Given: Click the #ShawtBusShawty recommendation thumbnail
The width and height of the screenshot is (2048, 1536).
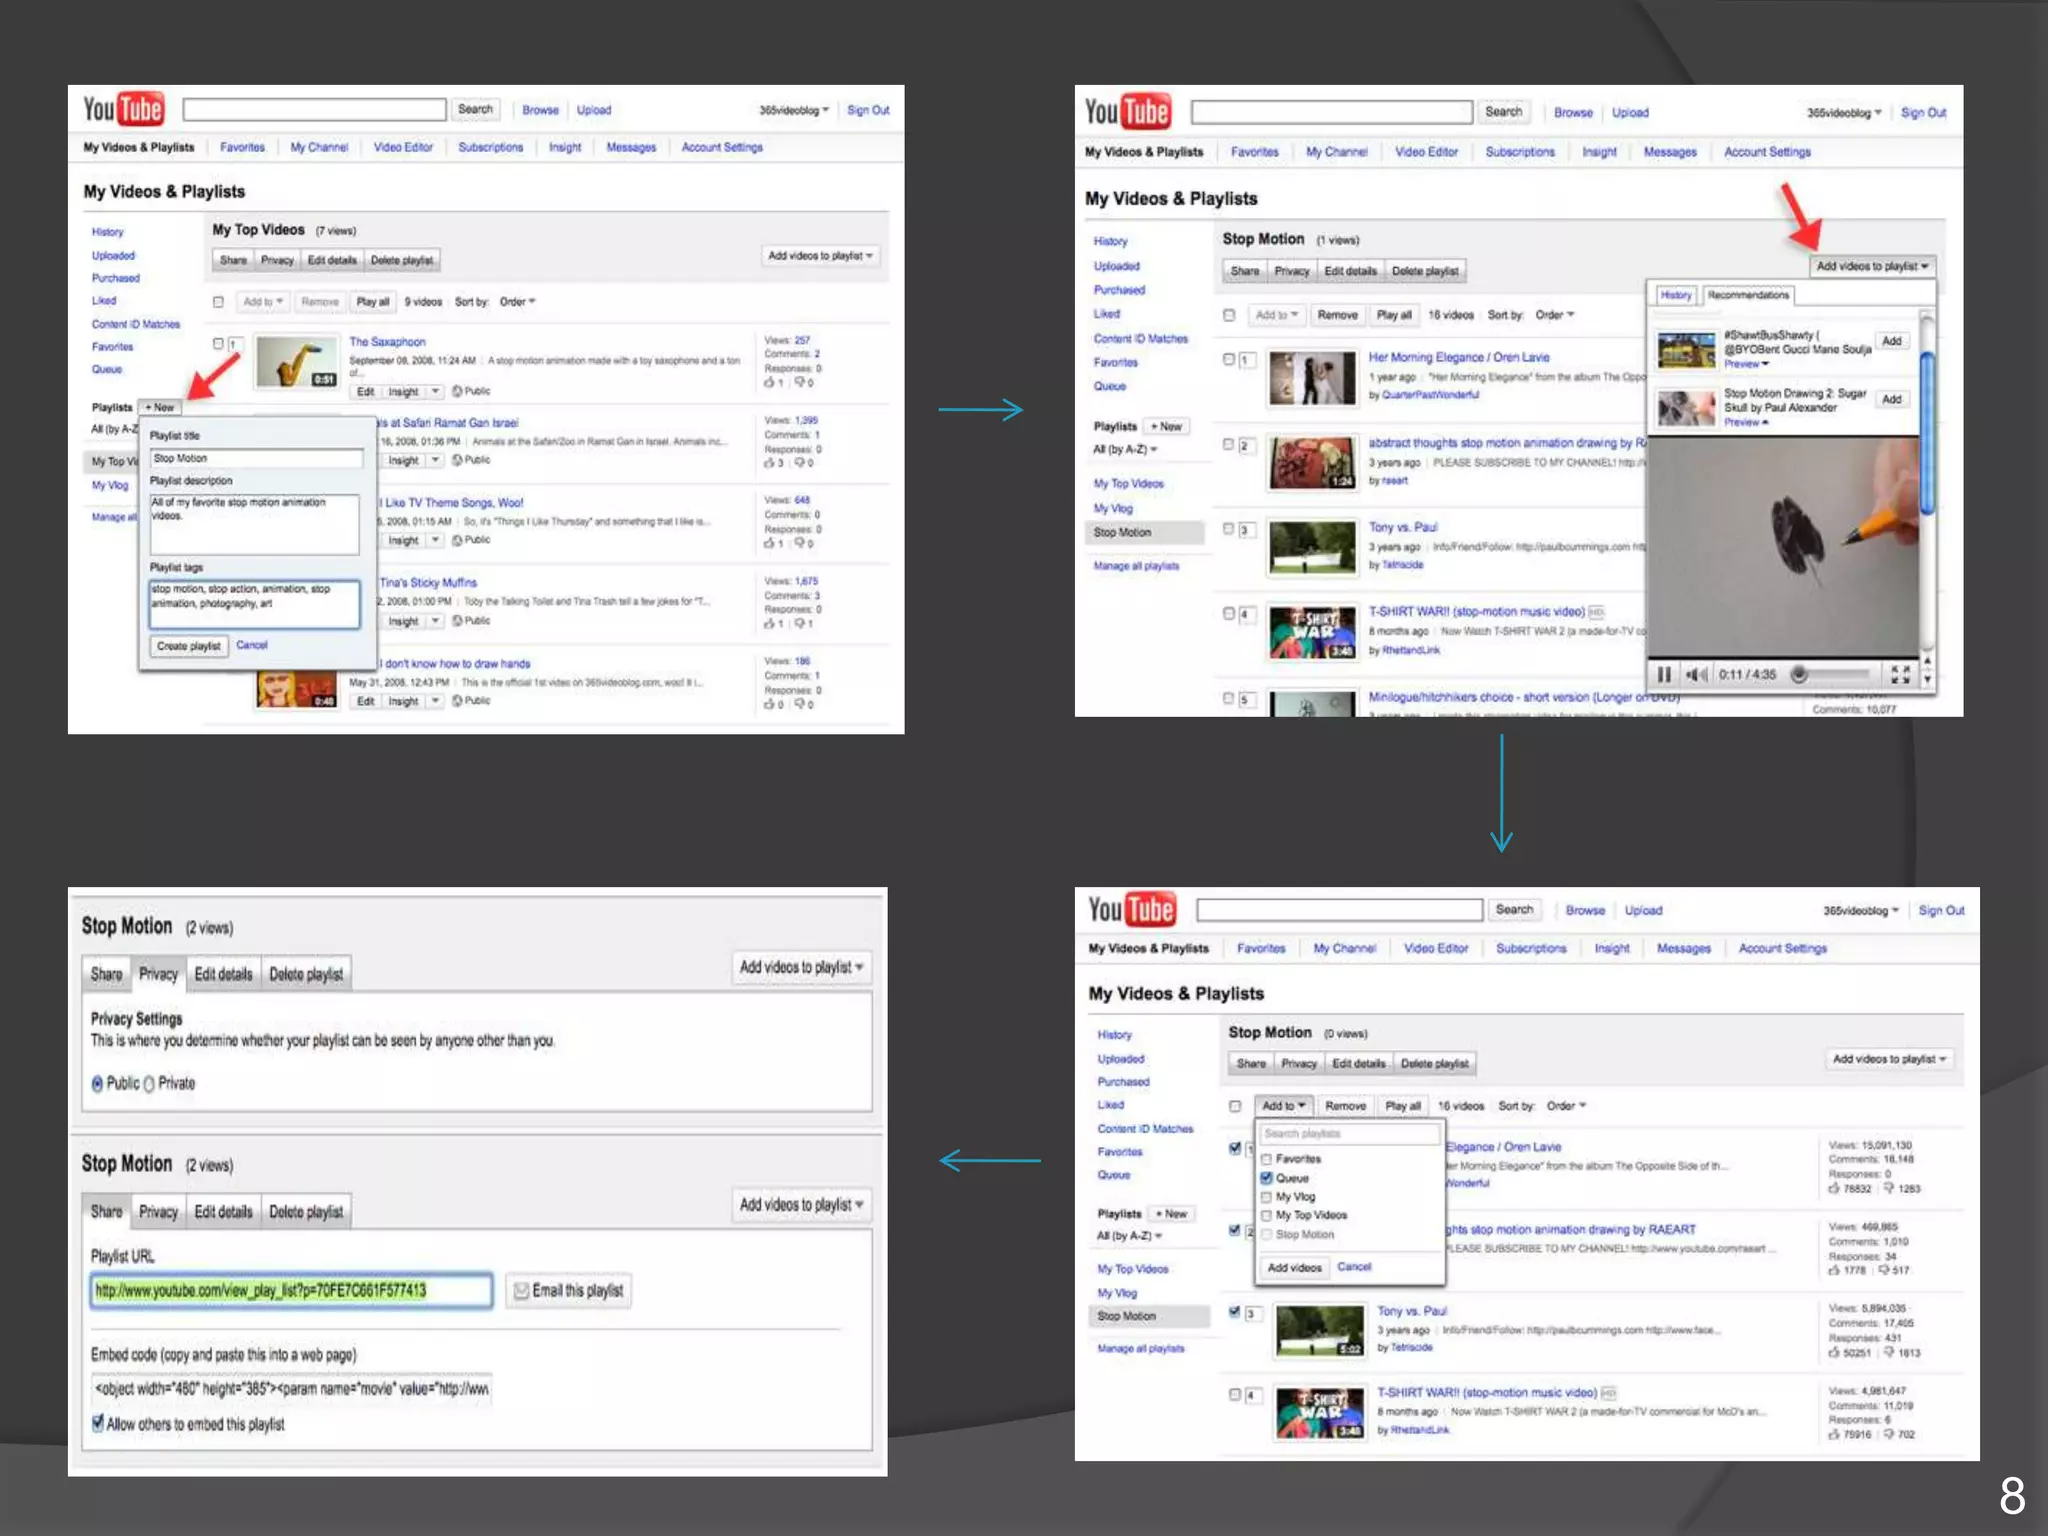Looking at the screenshot, I should (x=1686, y=350).
